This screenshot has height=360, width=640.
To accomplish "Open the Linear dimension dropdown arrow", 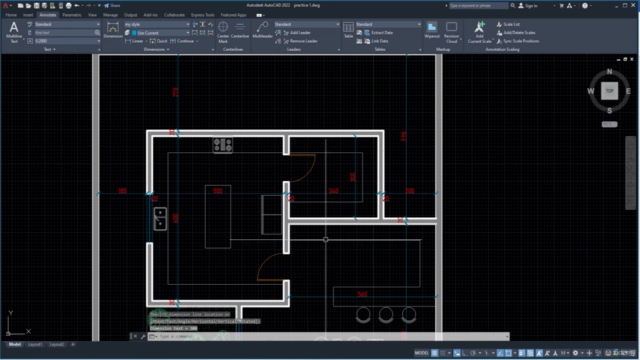I will [x=146, y=41].
